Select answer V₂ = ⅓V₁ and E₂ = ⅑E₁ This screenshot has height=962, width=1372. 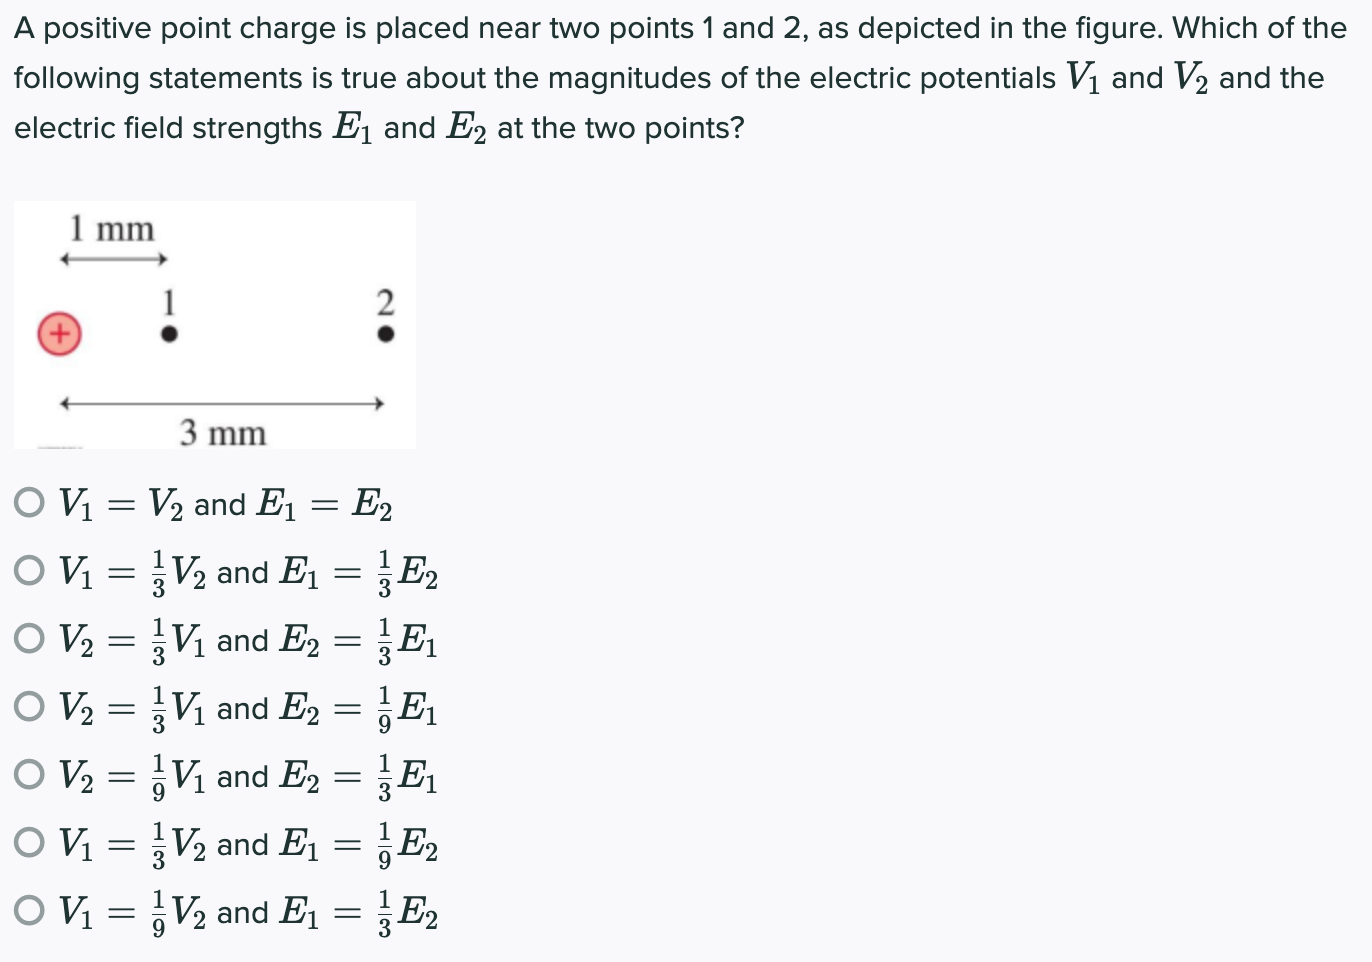click(x=29, y=707)
